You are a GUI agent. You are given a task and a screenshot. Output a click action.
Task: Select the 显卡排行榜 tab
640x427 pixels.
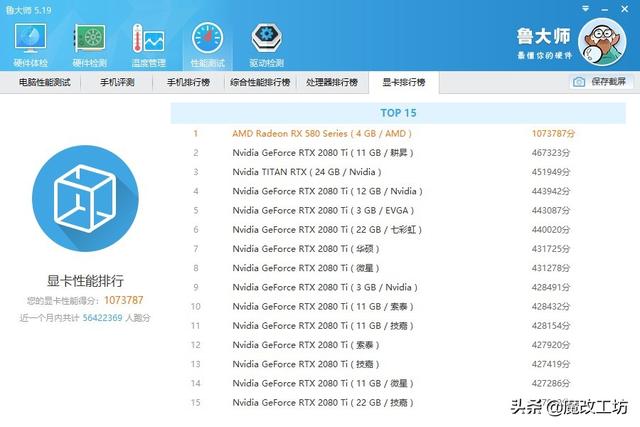404,82
